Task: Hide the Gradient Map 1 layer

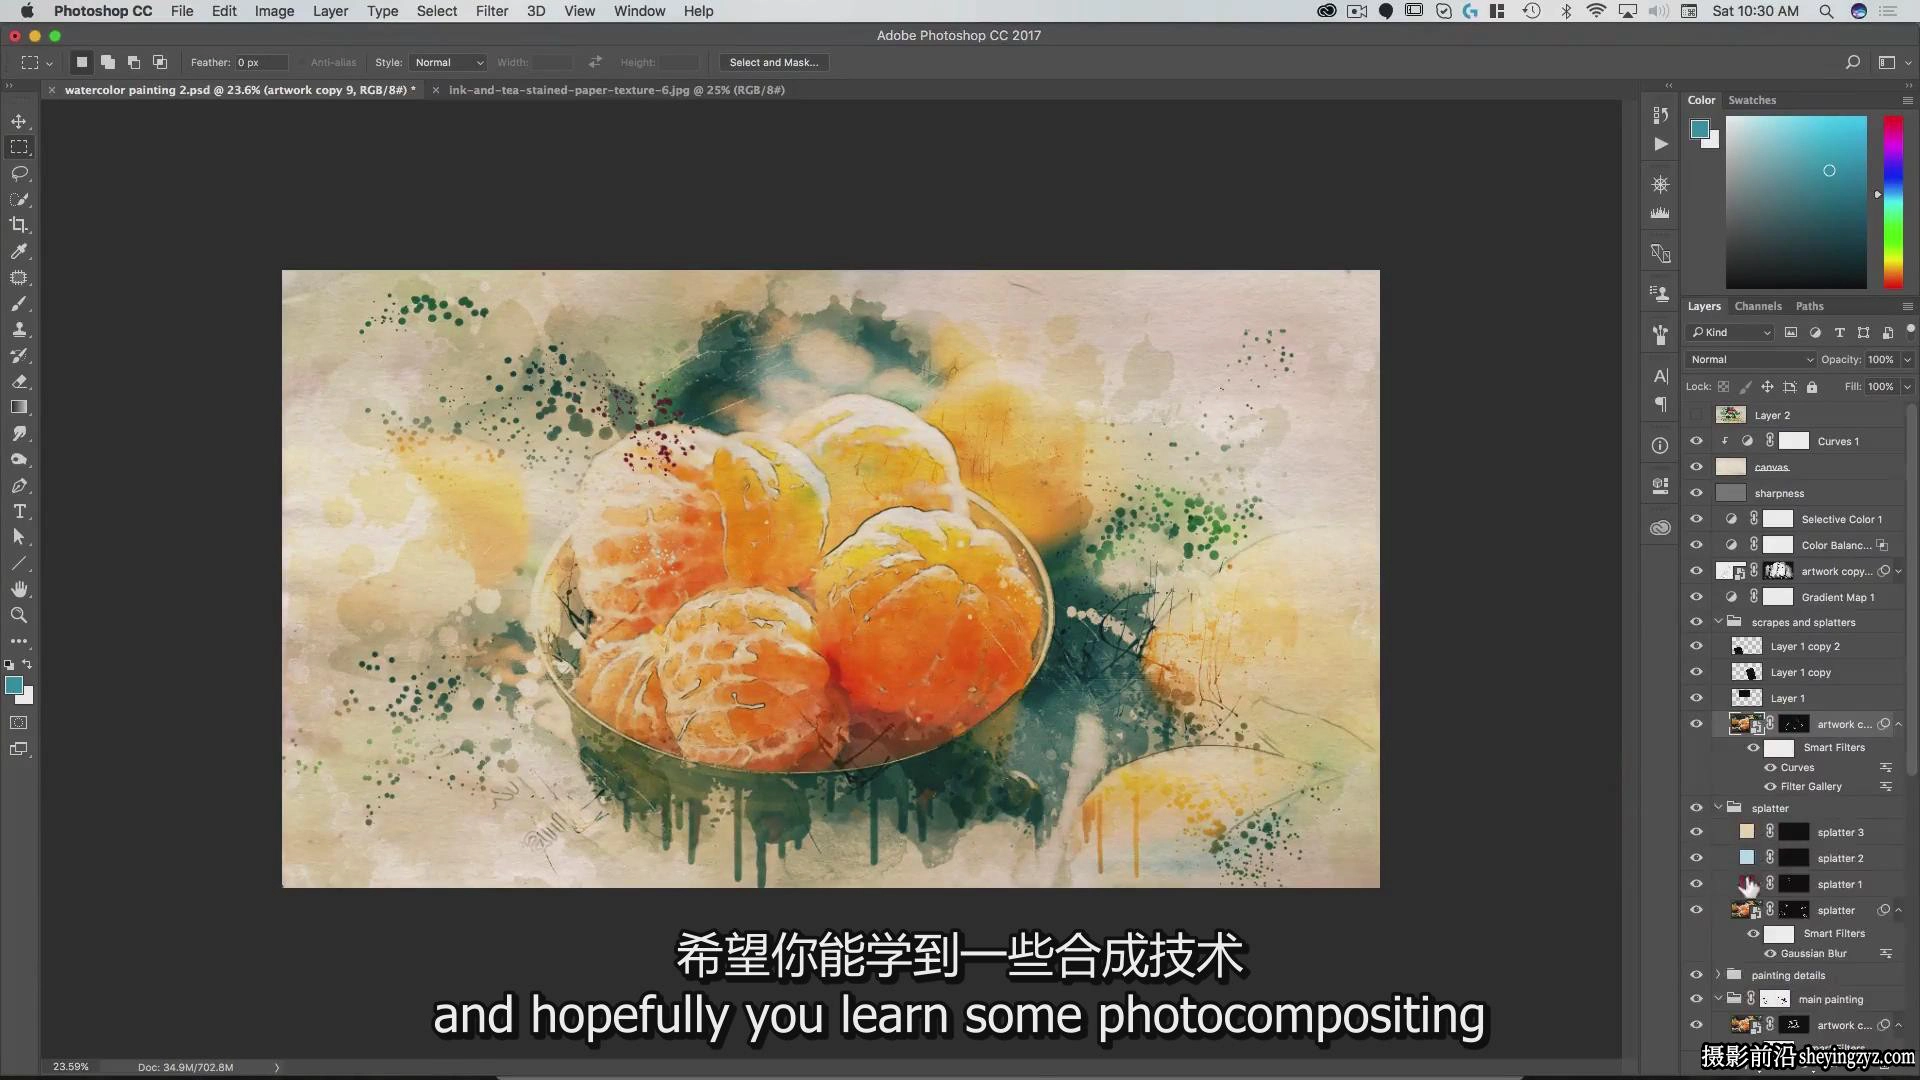Action: (1696, 597)
